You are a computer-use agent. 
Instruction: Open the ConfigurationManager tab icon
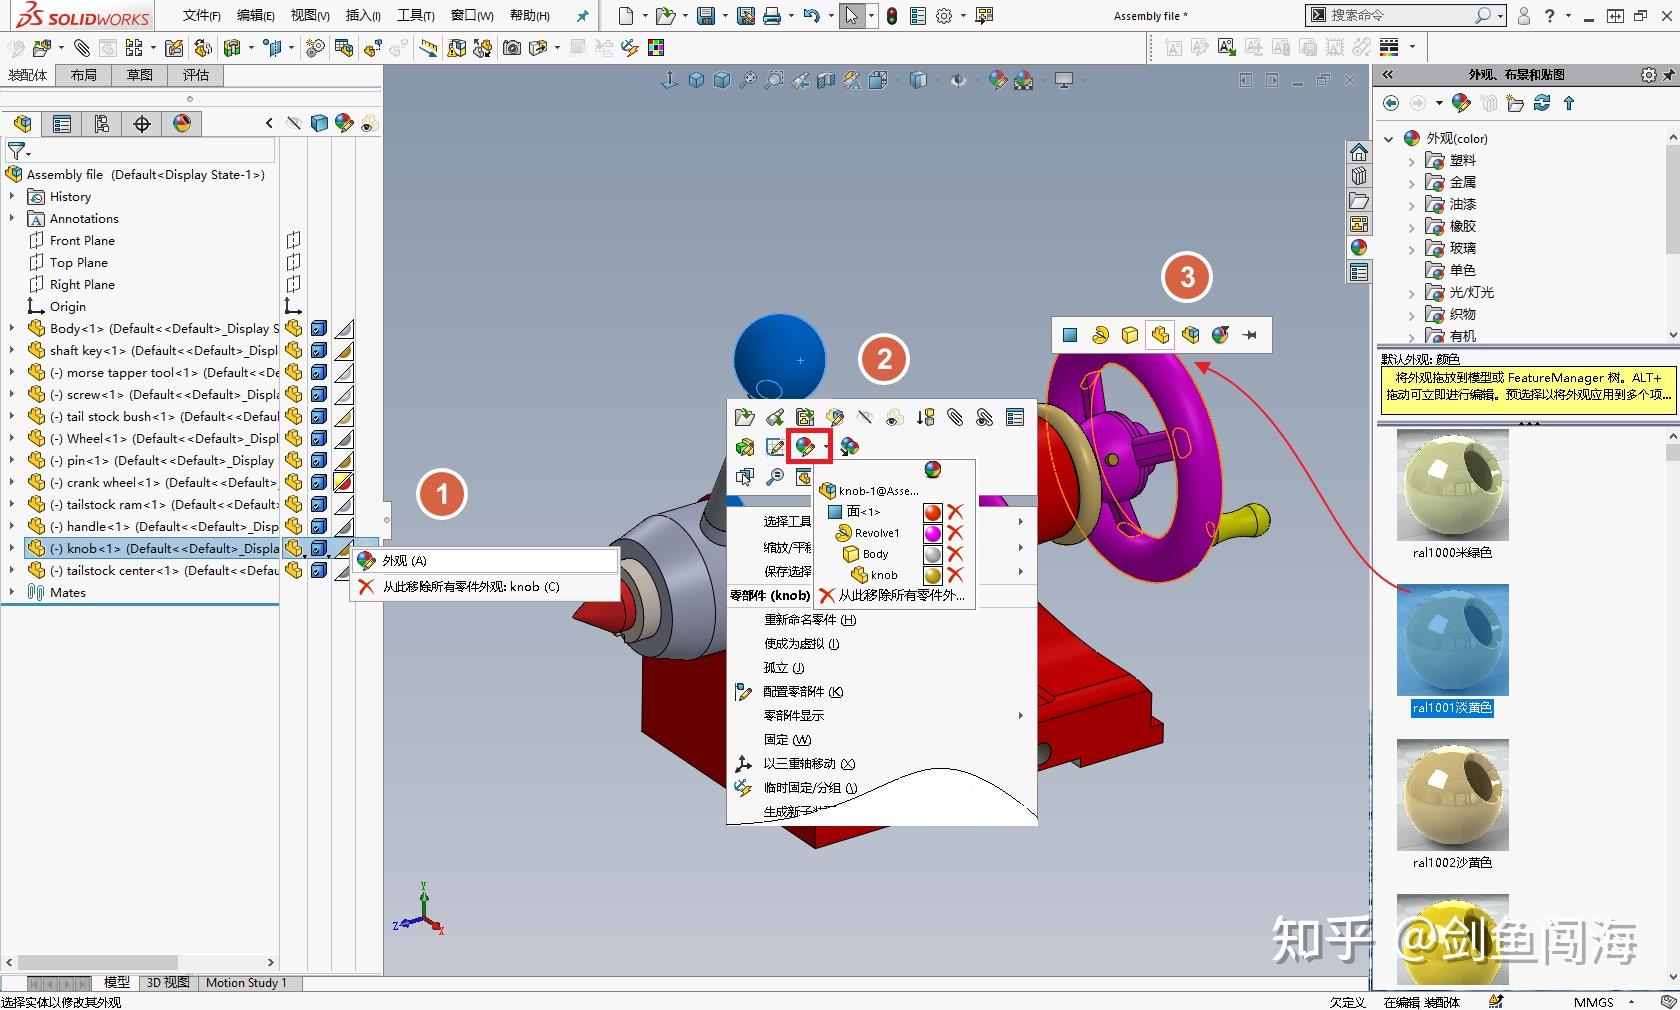click(x=102, y=123)
